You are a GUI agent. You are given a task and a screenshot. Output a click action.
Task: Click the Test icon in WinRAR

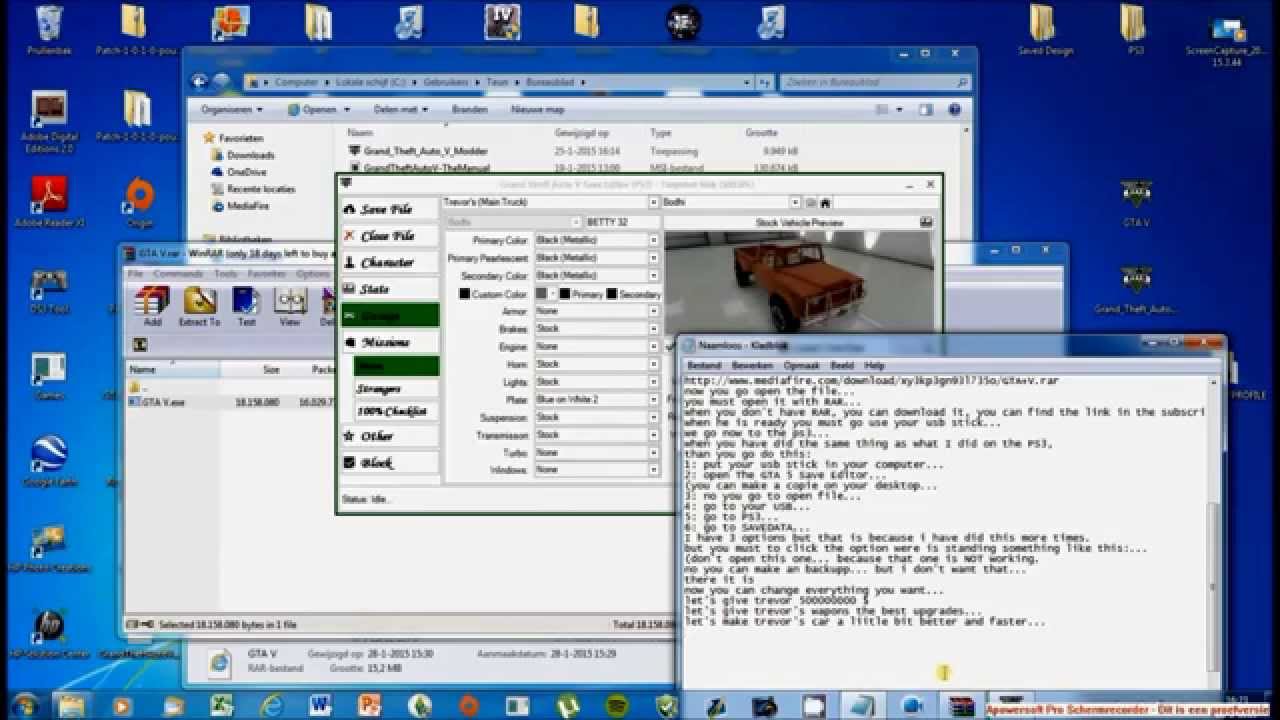(x=246, y=306)
